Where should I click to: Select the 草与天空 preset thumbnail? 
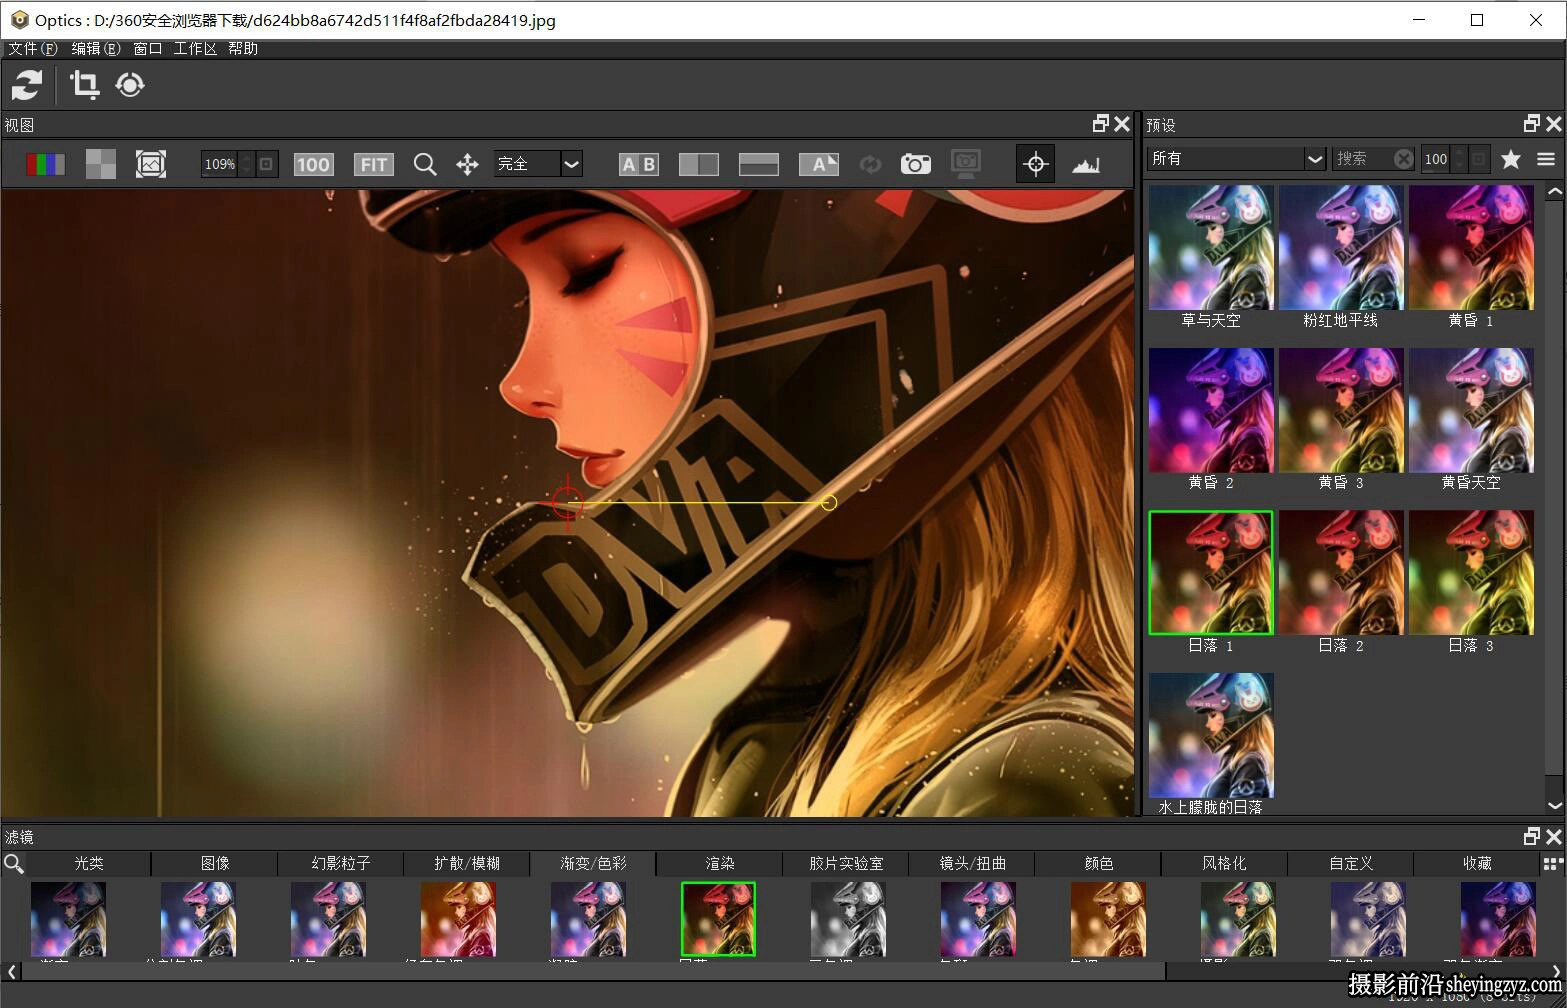(1211, 247)
